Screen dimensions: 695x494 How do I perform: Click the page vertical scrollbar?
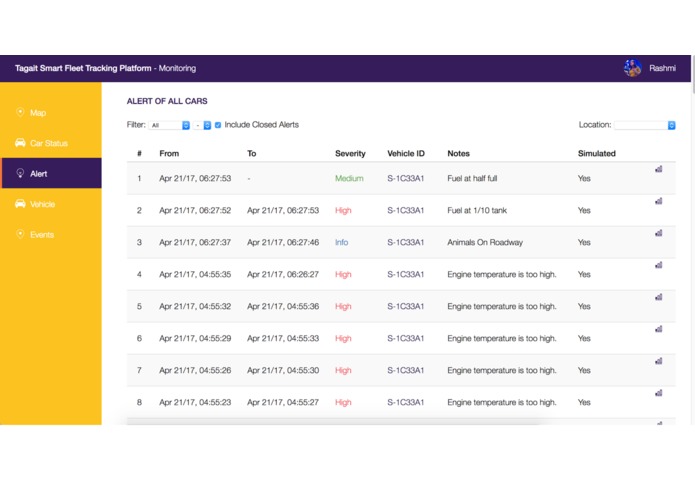point(693,74)
